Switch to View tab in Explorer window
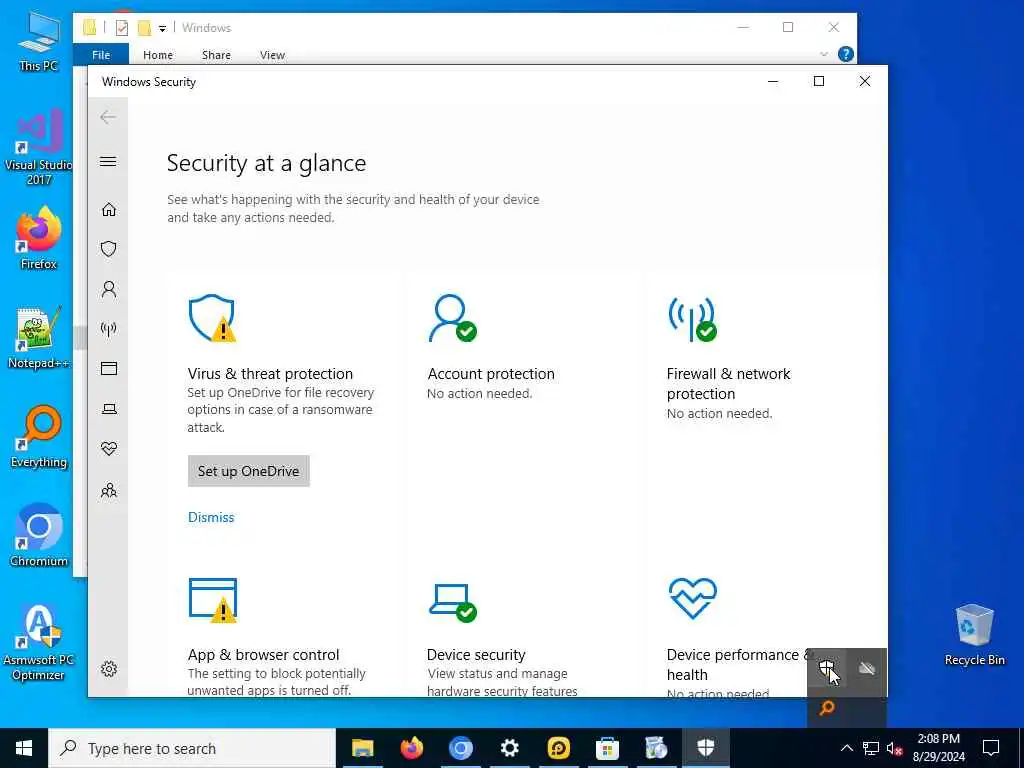Viewport: 1024px width, 768px height. [x=272, y=55]
